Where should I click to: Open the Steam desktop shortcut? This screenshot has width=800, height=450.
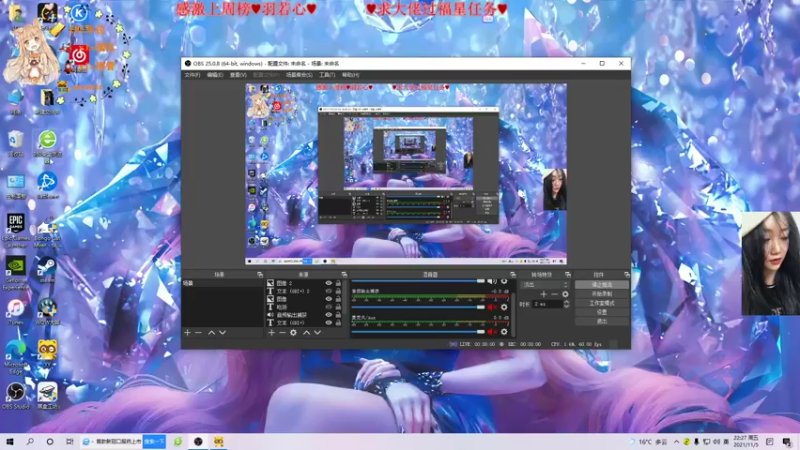click(47, 270)
